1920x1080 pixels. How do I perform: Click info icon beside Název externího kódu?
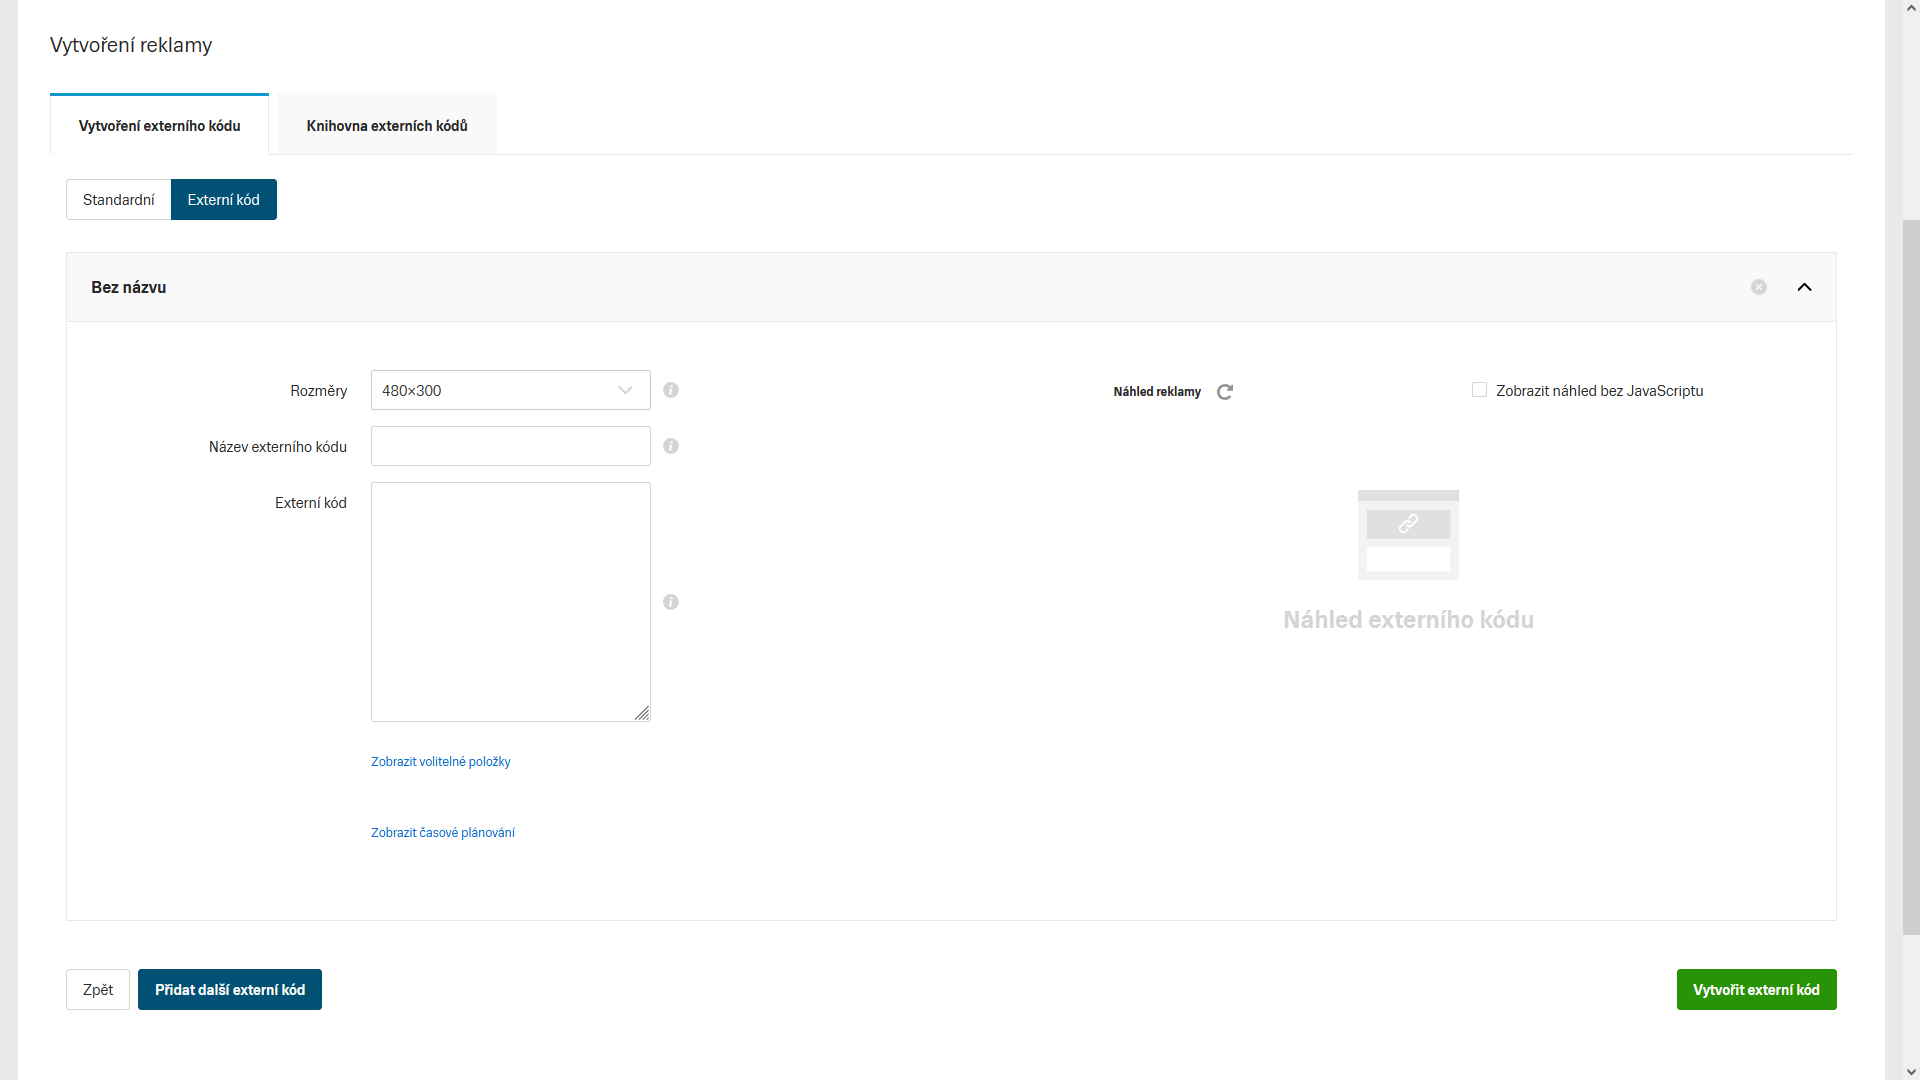(671, 446)
